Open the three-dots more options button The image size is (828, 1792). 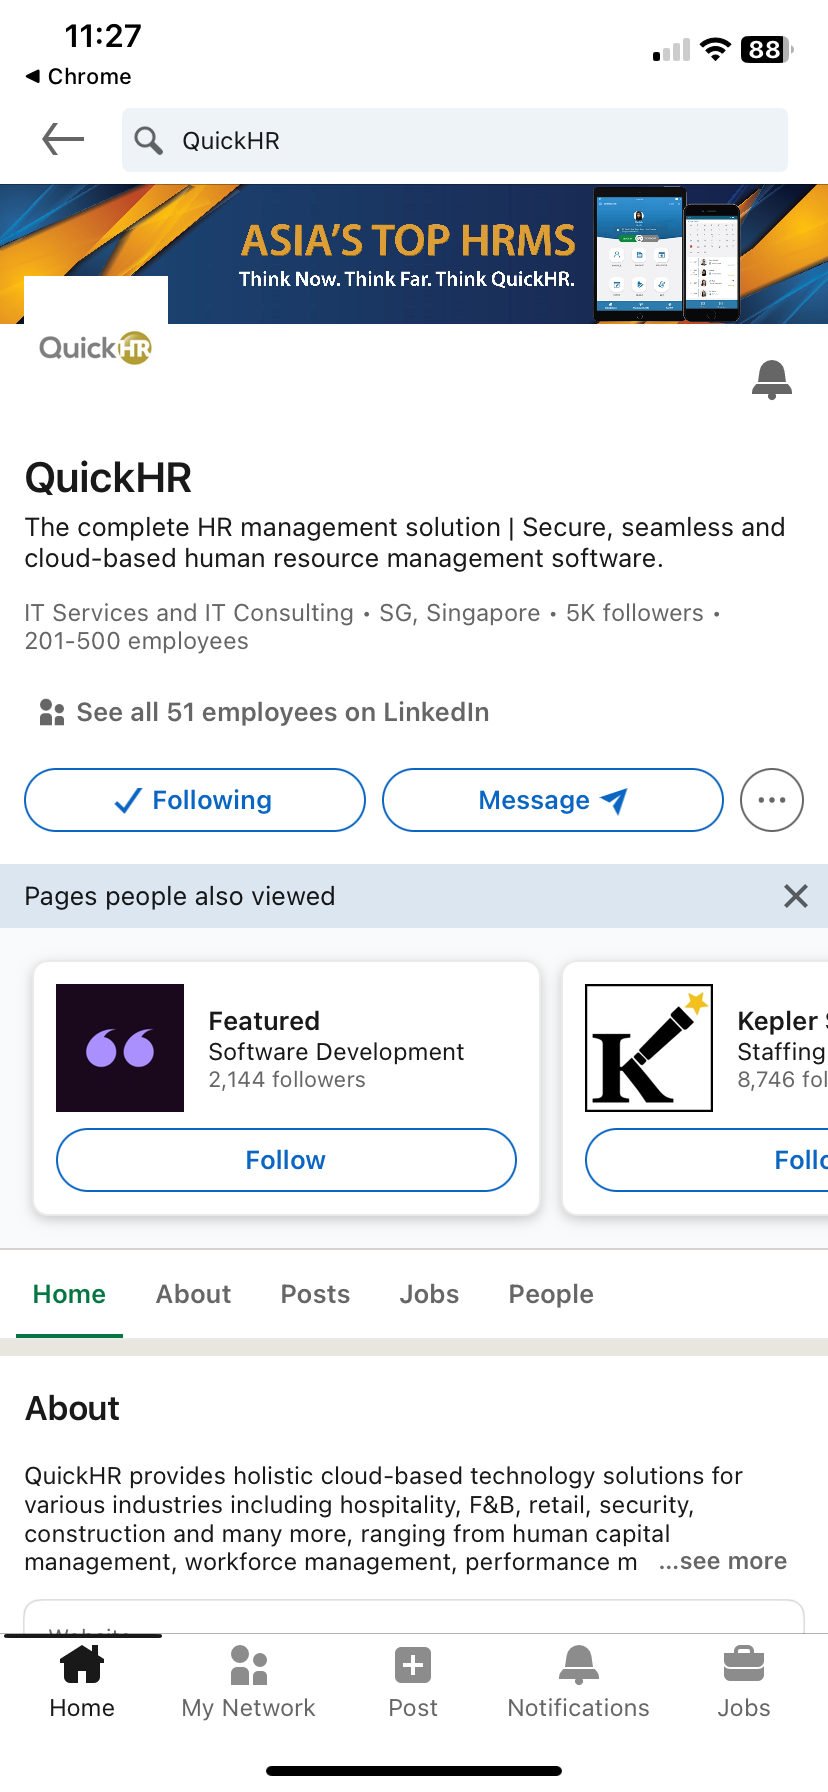tap(771, 800)
